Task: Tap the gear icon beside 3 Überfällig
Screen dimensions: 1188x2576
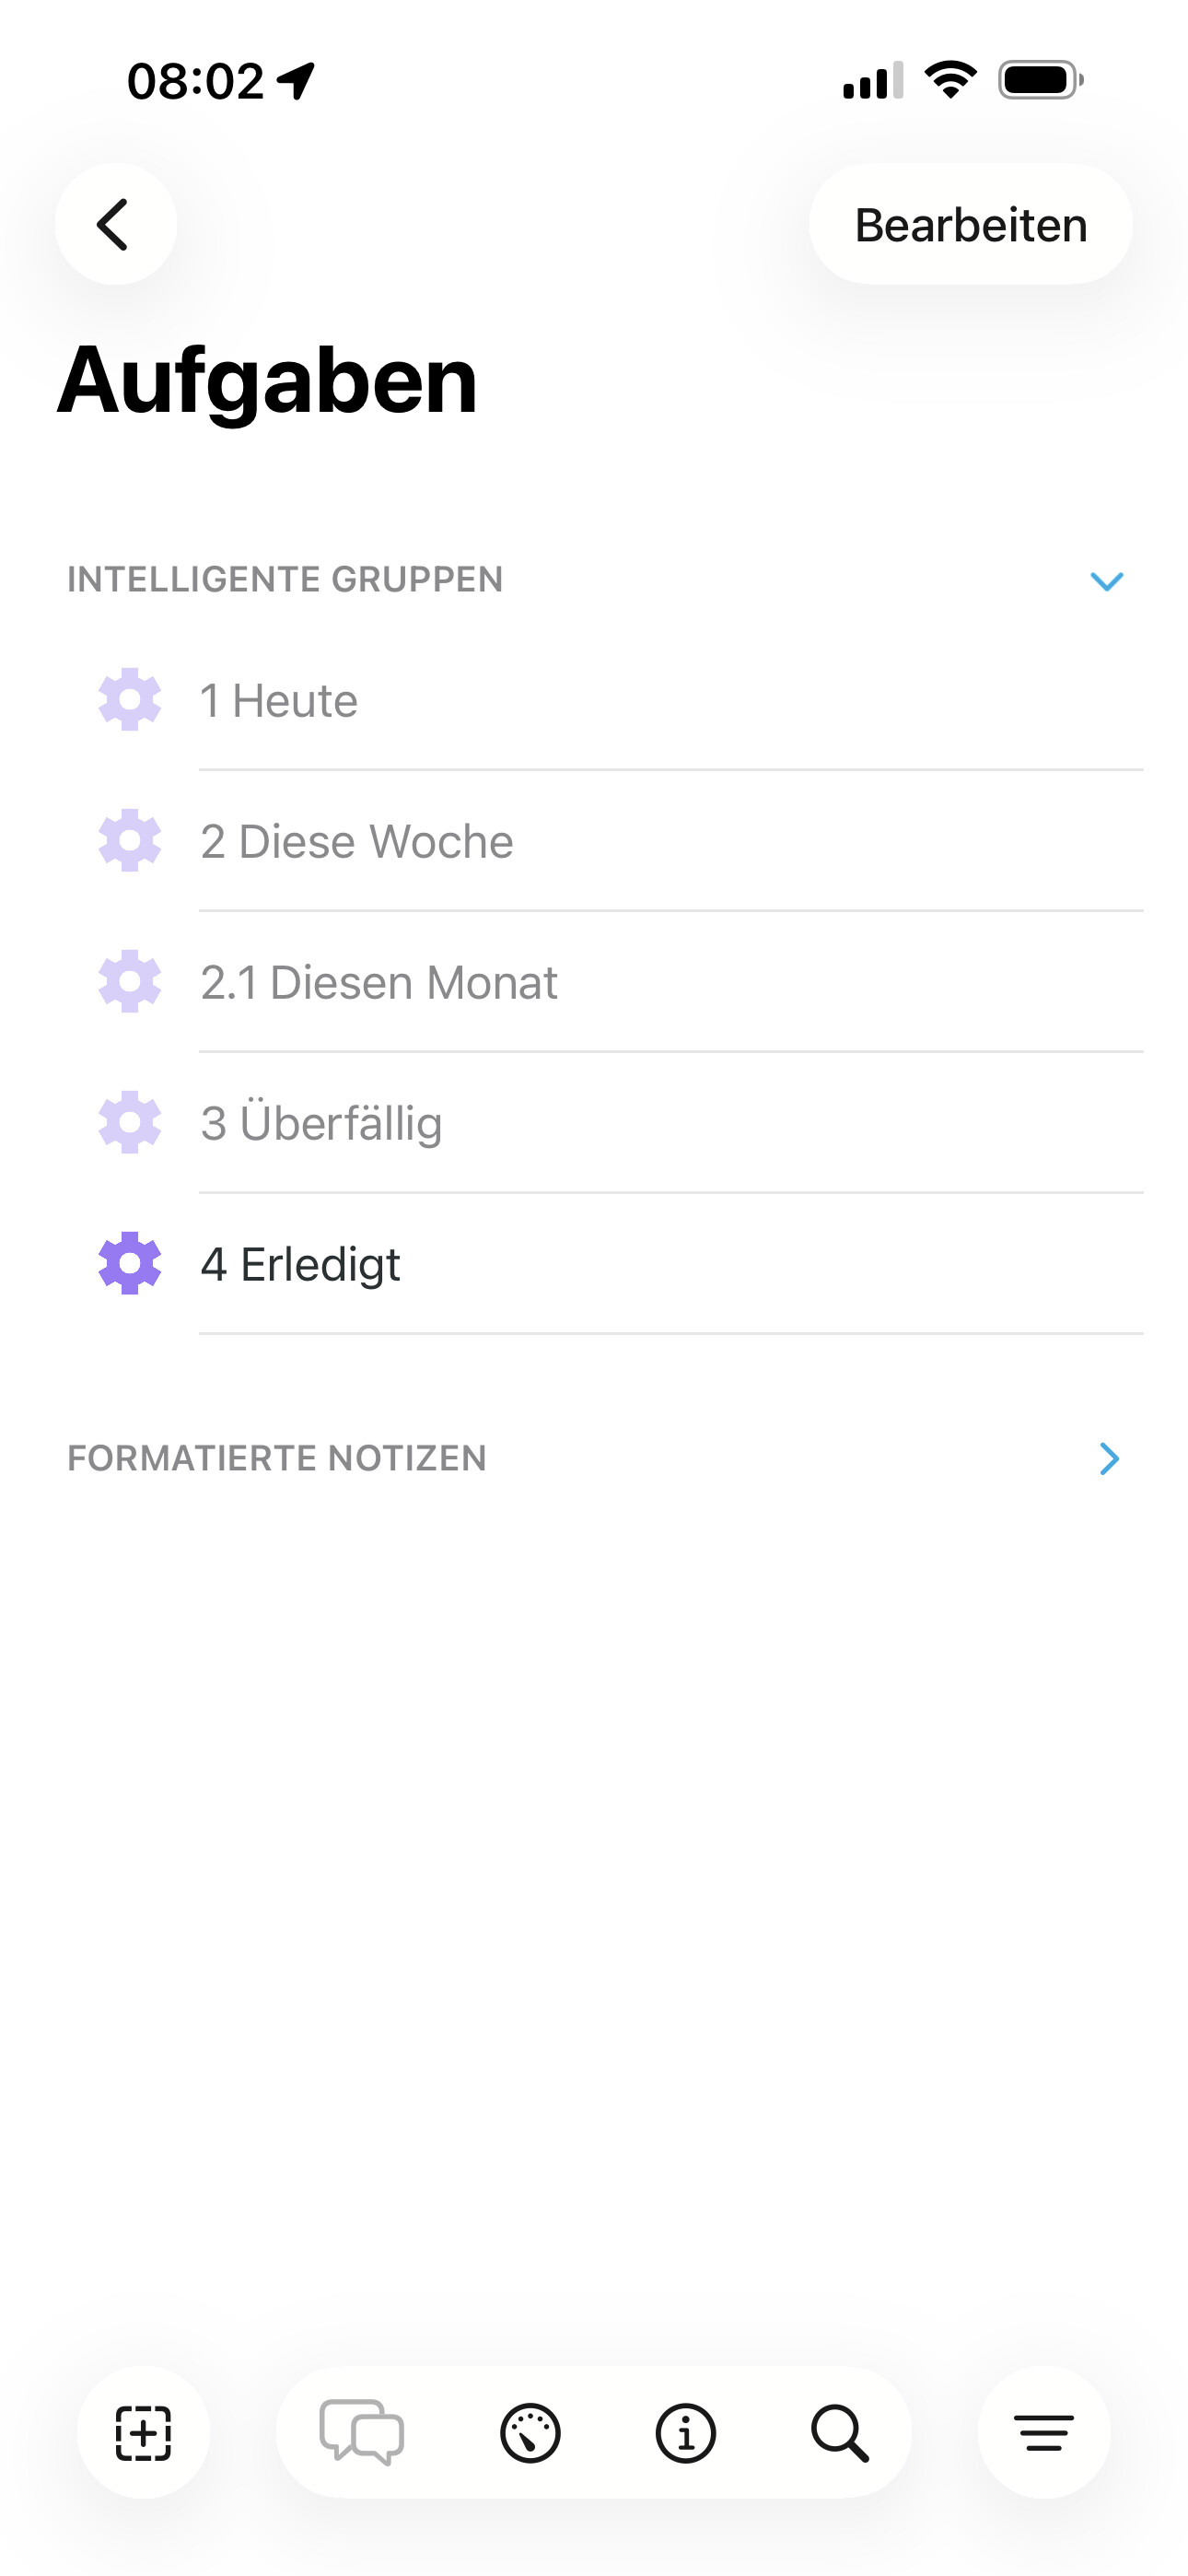Action: 130,1123
